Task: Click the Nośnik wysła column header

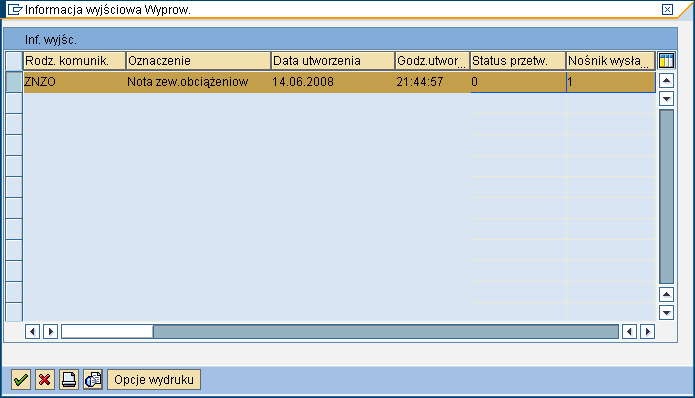Action: pyautogui.click(x=611, y=61)
